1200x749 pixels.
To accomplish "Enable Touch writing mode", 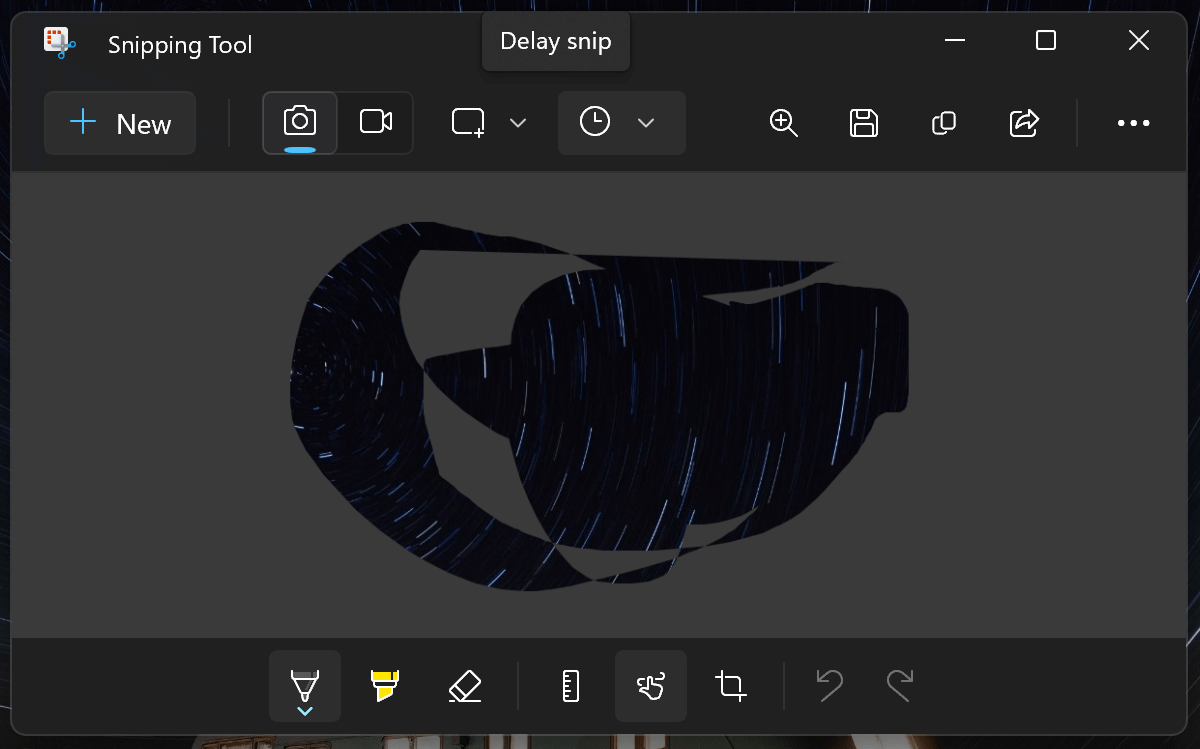I will [x=651, y=686].
